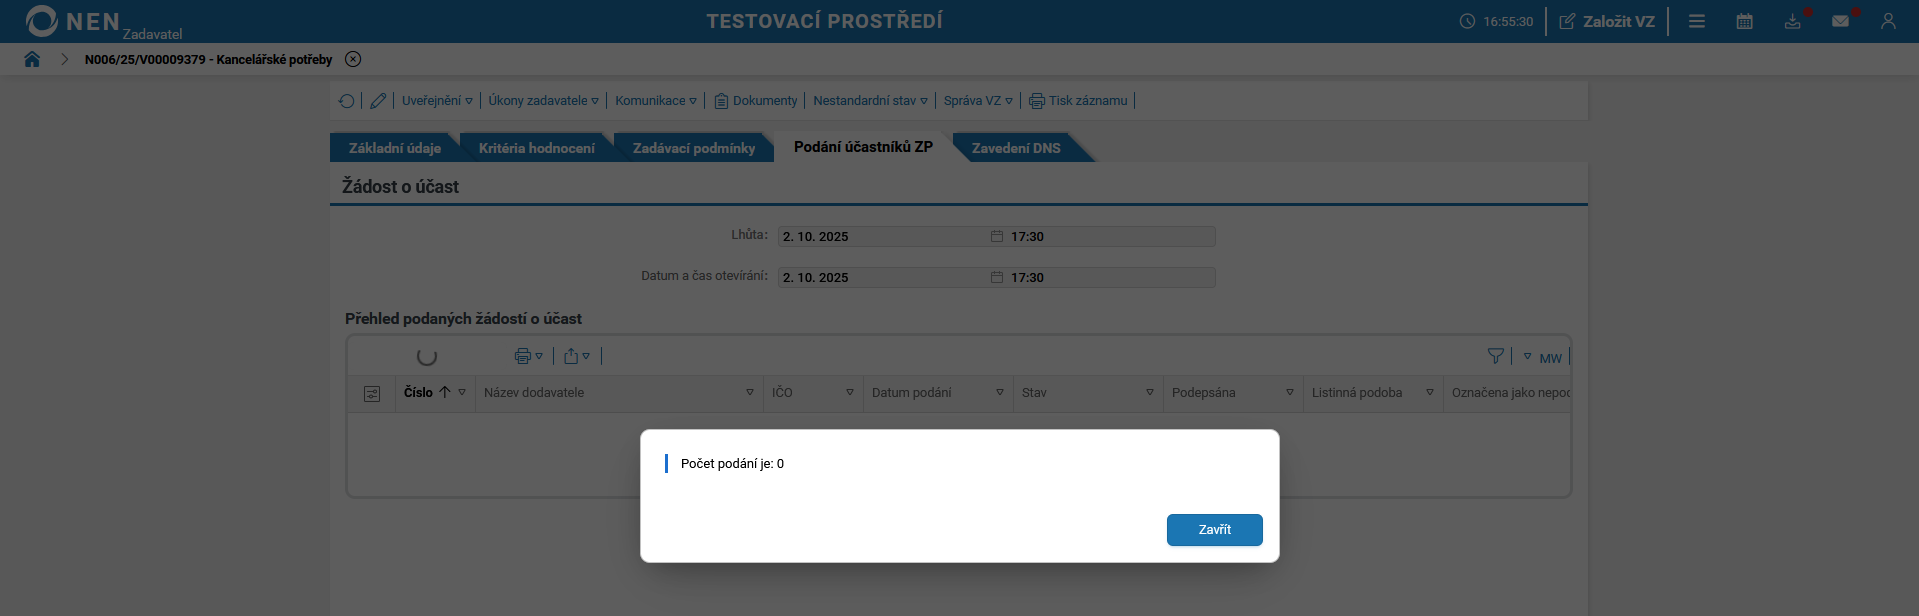Screen dimensions: 1919x616
Task: Click the grid print icon dropdown
Action: point(528,356)
